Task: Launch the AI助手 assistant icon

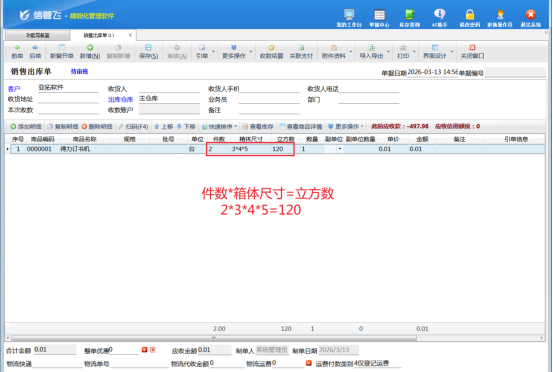Action: (439, 18)
